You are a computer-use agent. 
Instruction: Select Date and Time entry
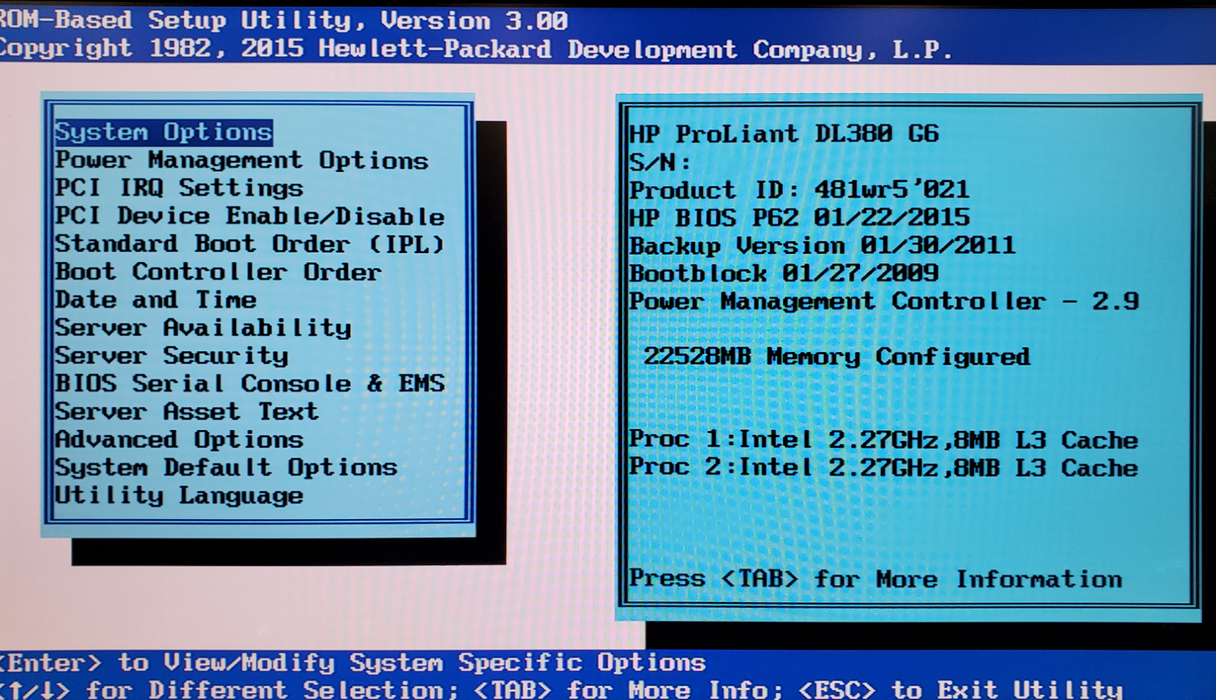(x=155, y=300)
